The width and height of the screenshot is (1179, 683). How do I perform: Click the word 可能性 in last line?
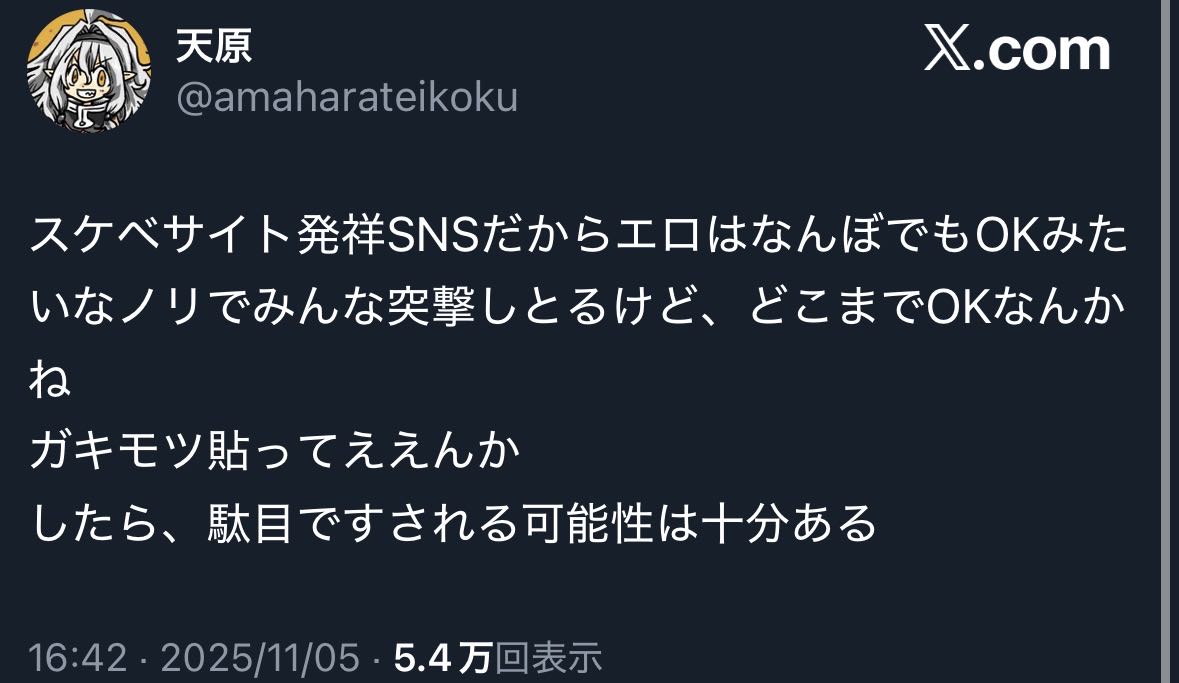pos(589,523)
